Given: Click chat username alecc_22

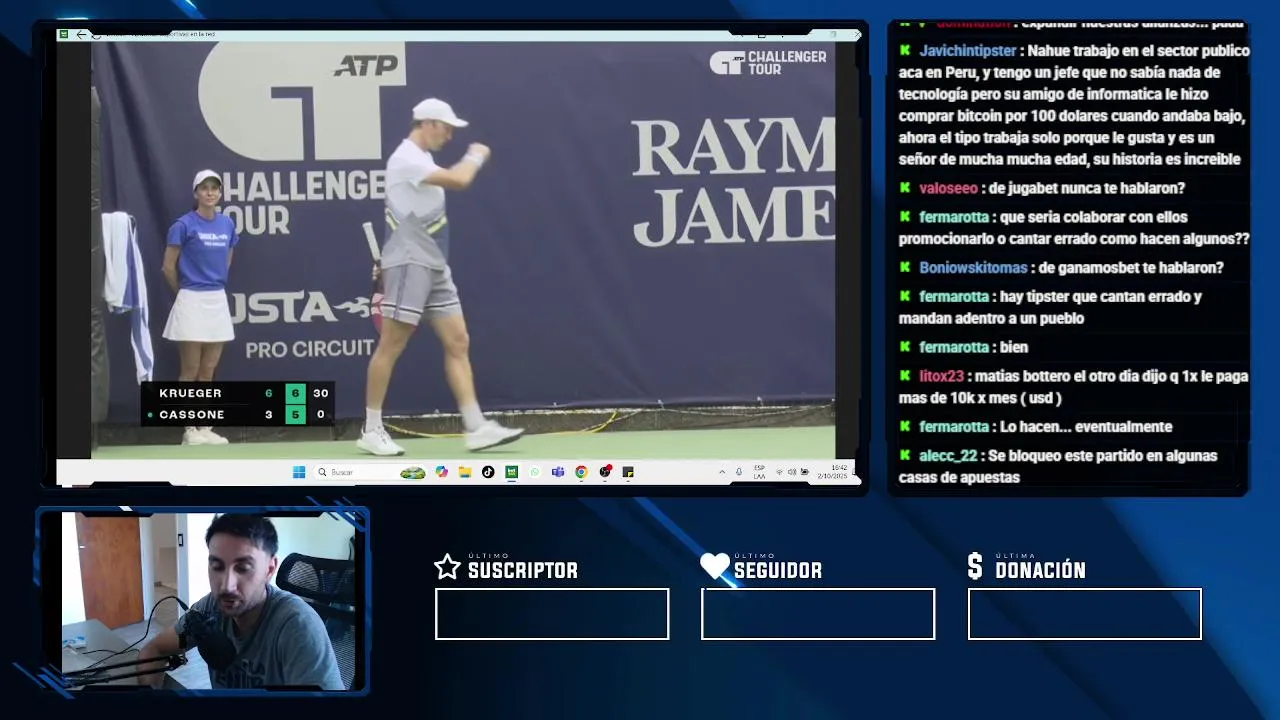Looking at the screenshot, I should [948, 456].
